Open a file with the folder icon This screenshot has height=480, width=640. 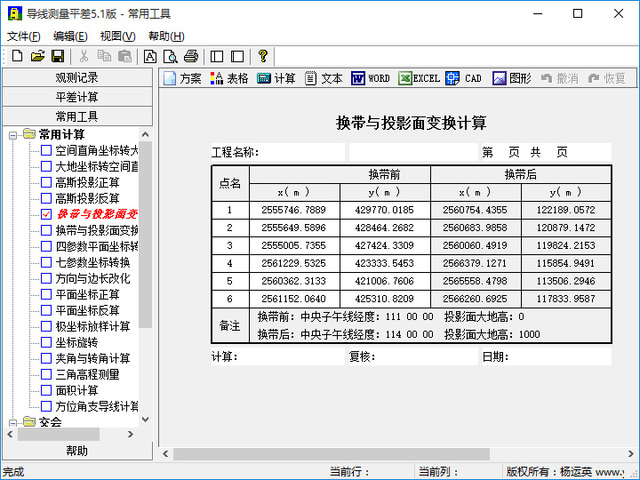pos(38,56)
